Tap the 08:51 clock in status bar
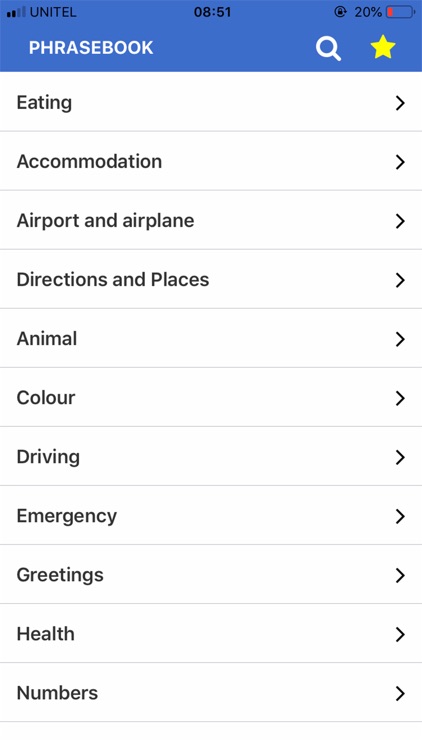 212,12
